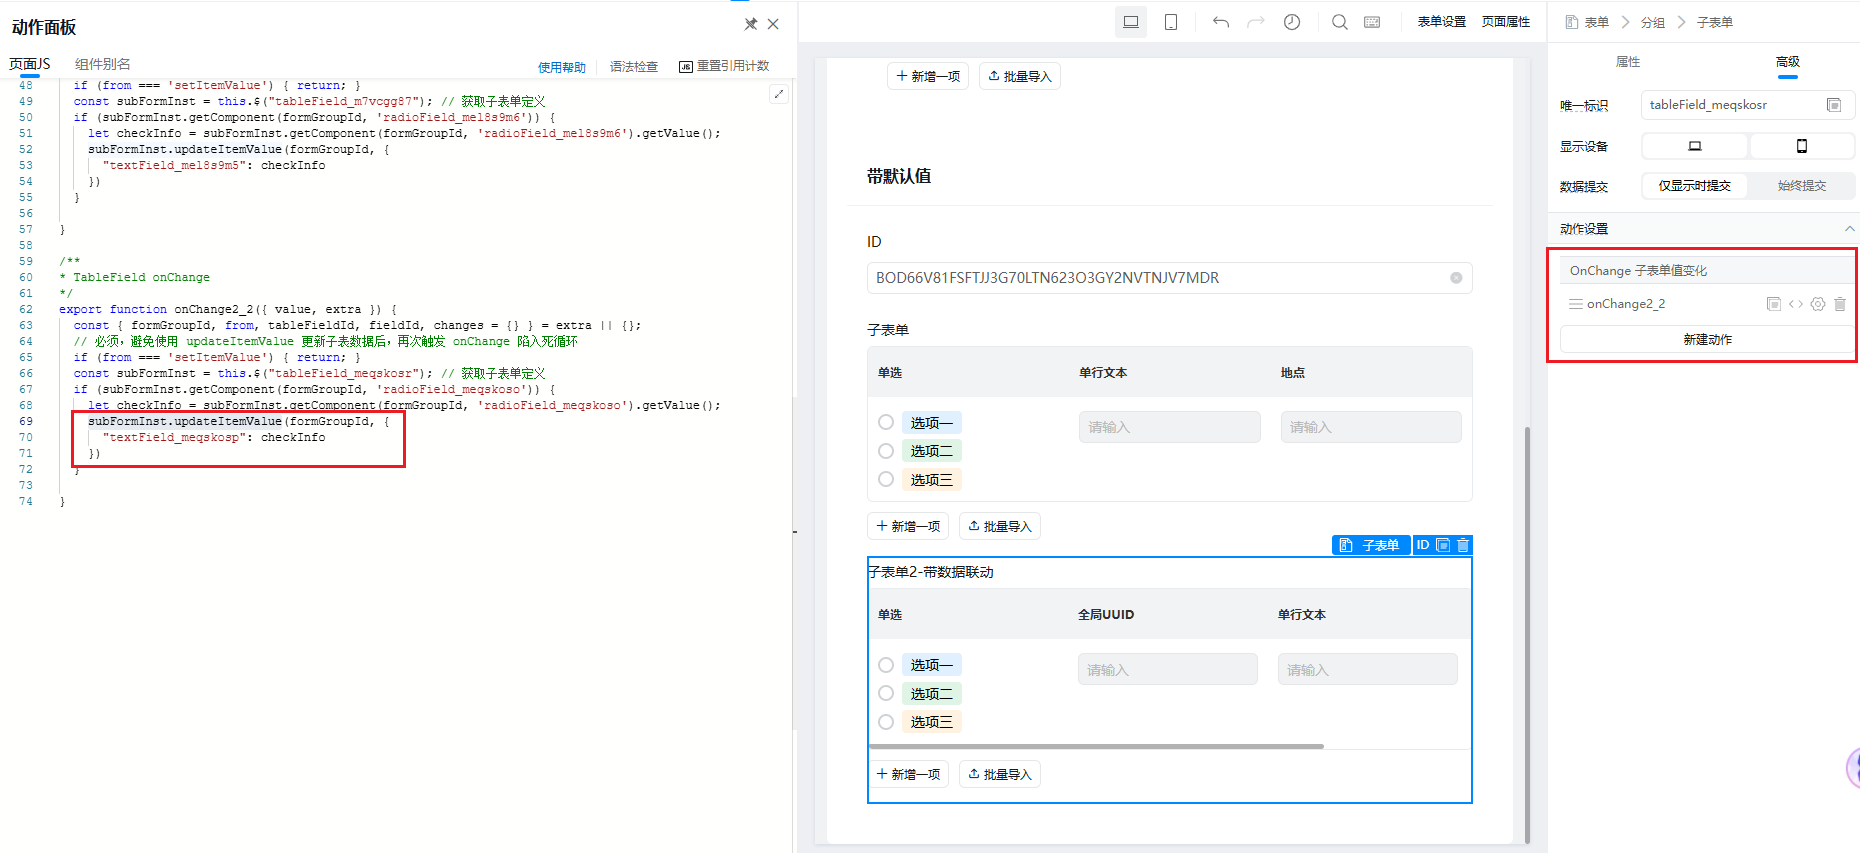The width and height of the screenshot is (1860, 853).
Task: Open 使用帮助 link
Action: [562, 67]
